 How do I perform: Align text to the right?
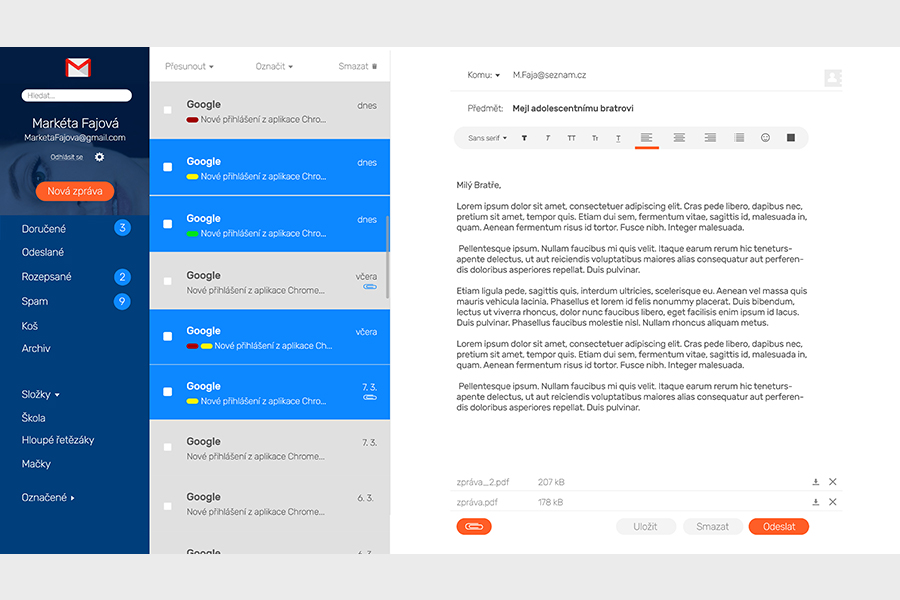point(710,138)
